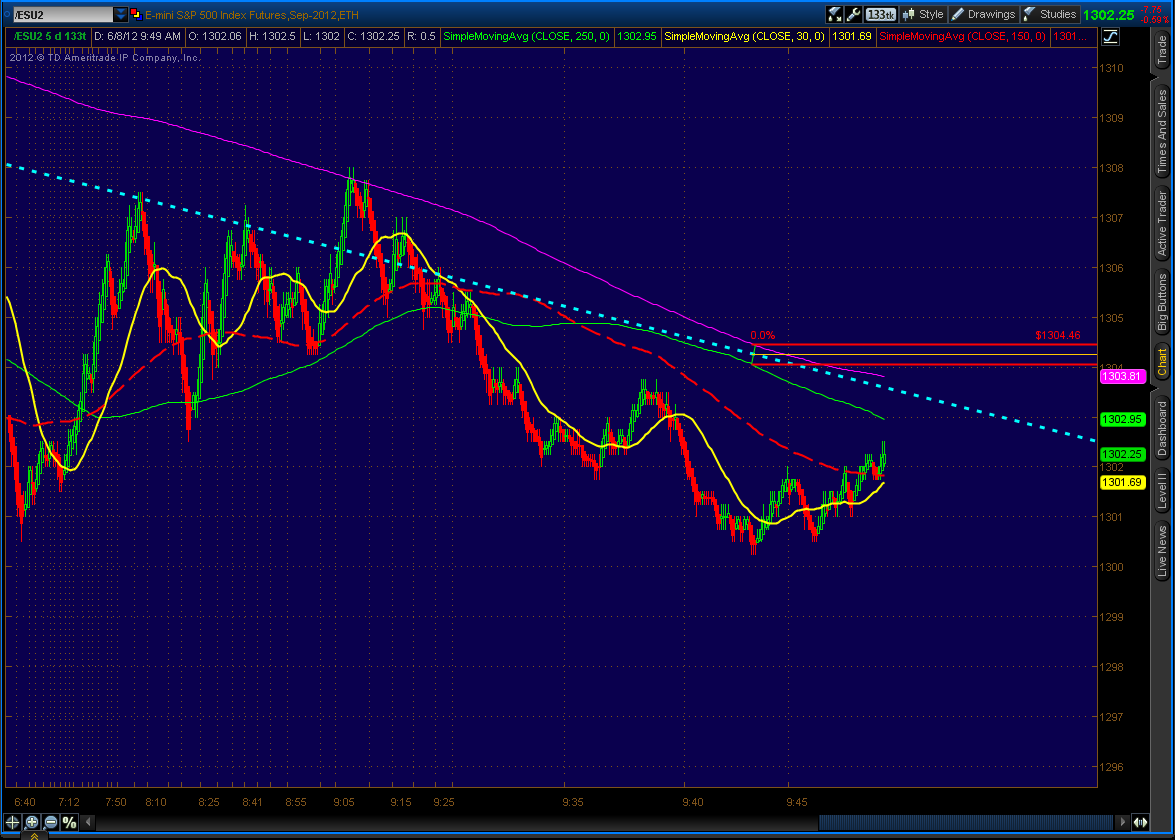Open the Level II side tab
This screenshot has width=1175, height=840.
[1162, 492]
